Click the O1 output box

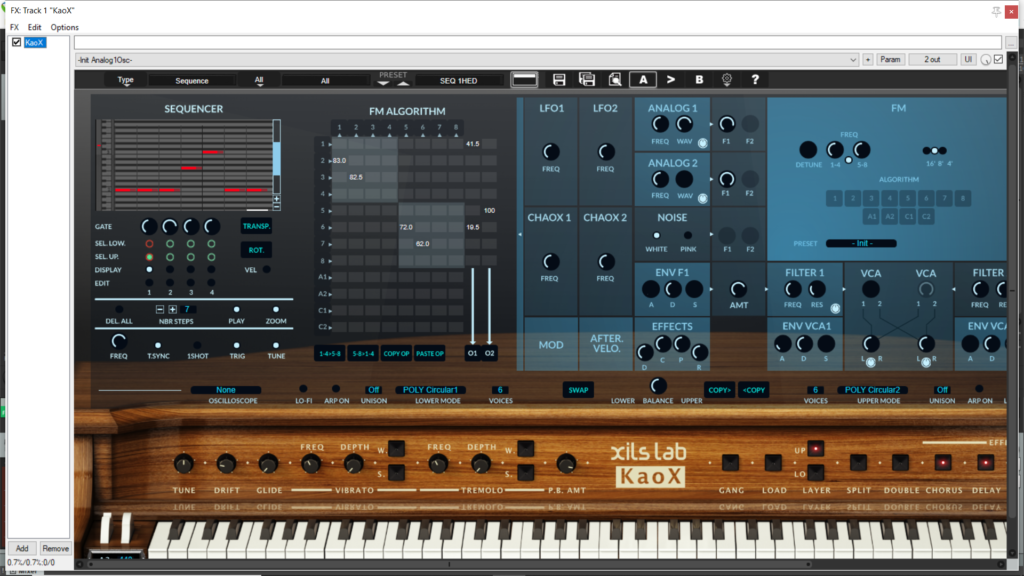tap(472, 353)
